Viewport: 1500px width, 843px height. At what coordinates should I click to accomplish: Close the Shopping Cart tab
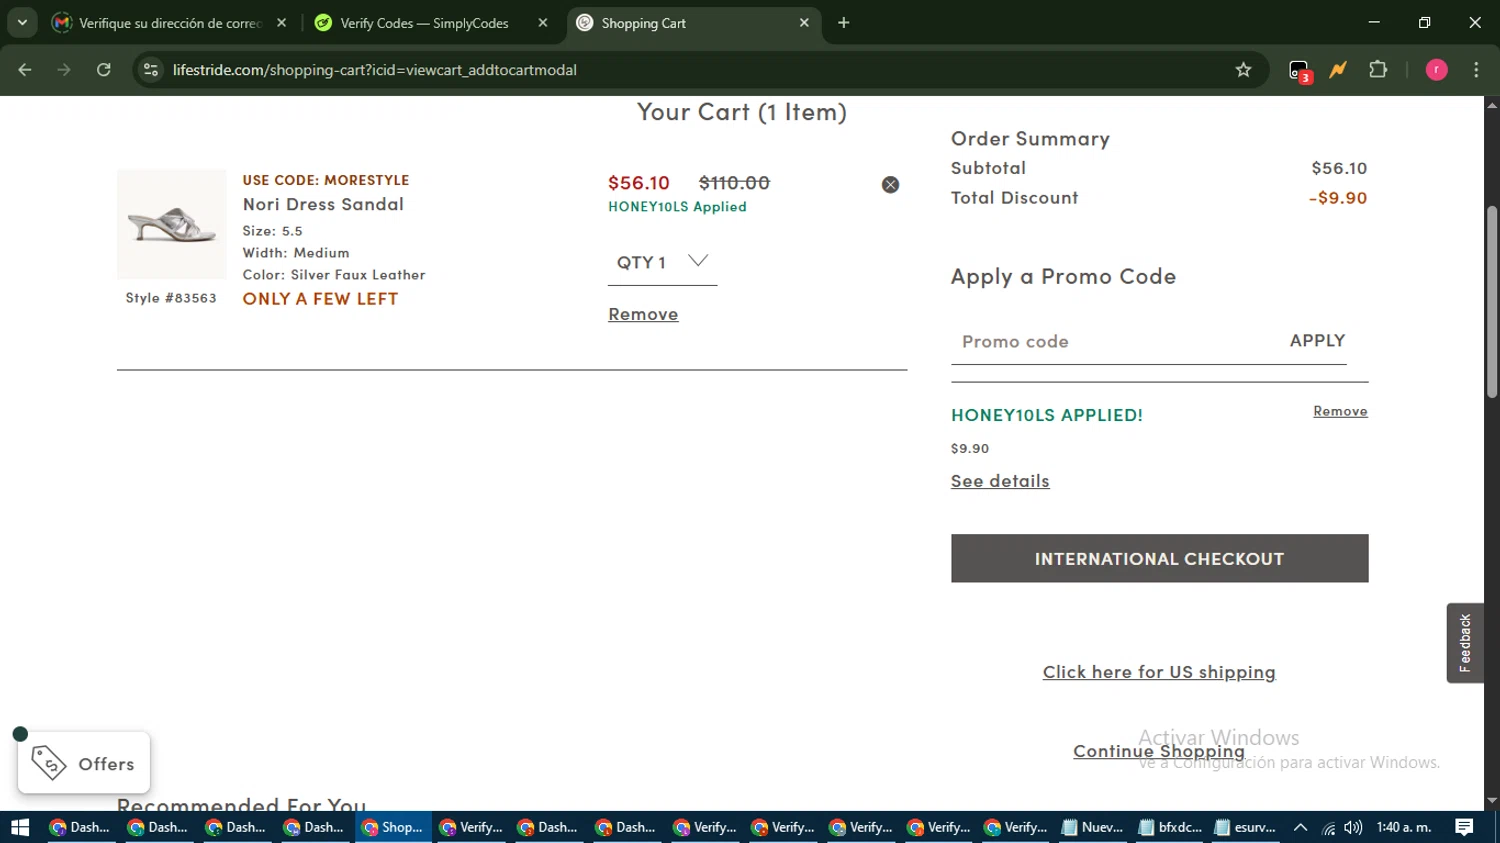pos(804,23)
